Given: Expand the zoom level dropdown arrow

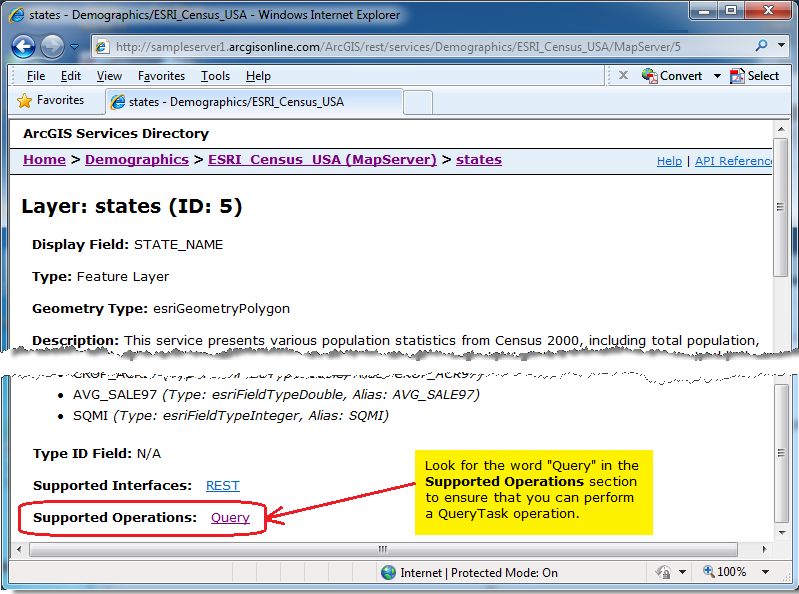Looking at the screenshot, I should [765, 572].
